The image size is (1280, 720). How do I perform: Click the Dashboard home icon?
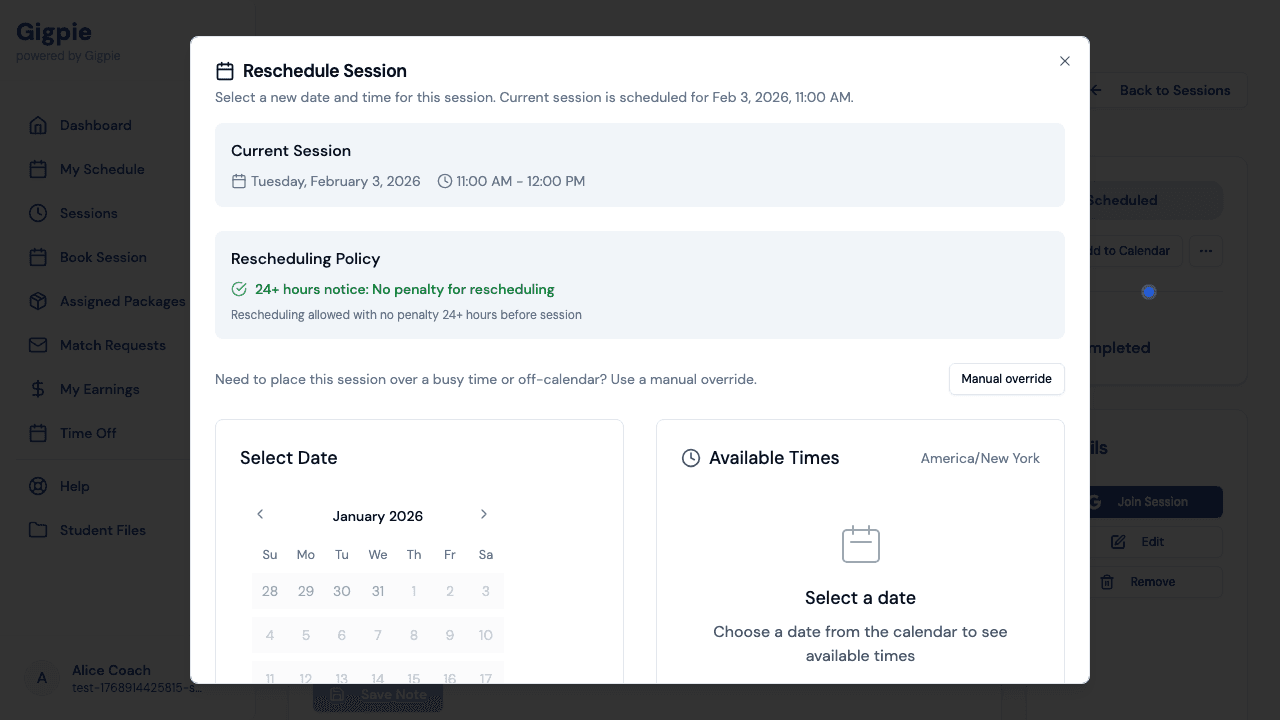(x=38, y=125)
